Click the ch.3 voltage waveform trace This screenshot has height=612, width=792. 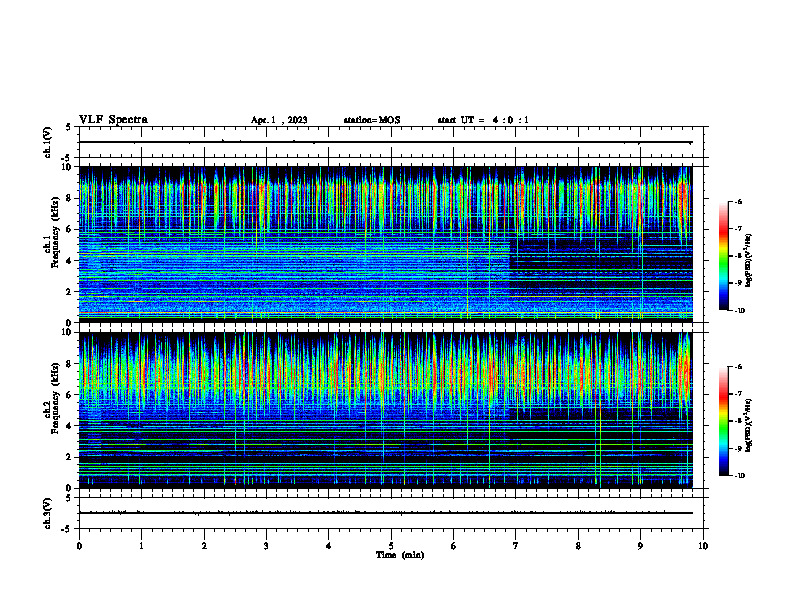pyautogui.click(x=386, y=513)
